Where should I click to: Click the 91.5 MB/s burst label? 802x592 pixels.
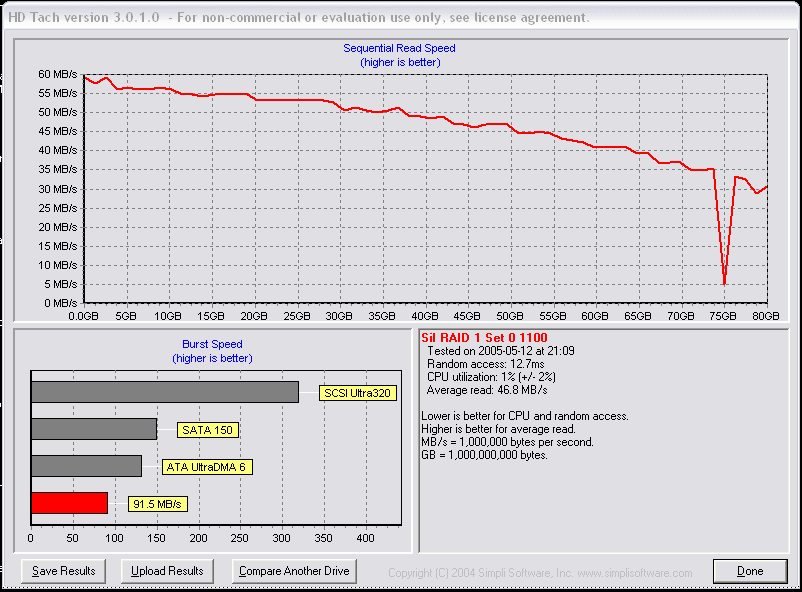(157, 504)
